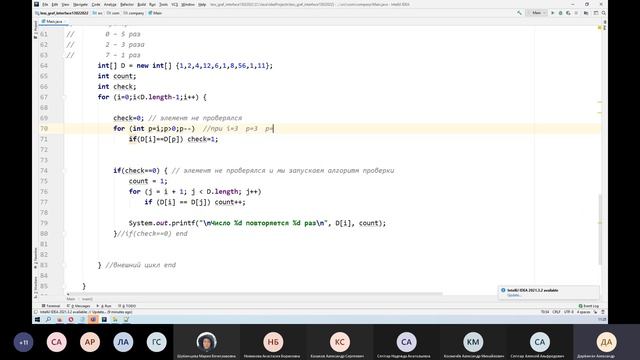Screen dimensions: 640x360
Task: Click the tool windows toggle icon in status bar corner
Action: 36,312
